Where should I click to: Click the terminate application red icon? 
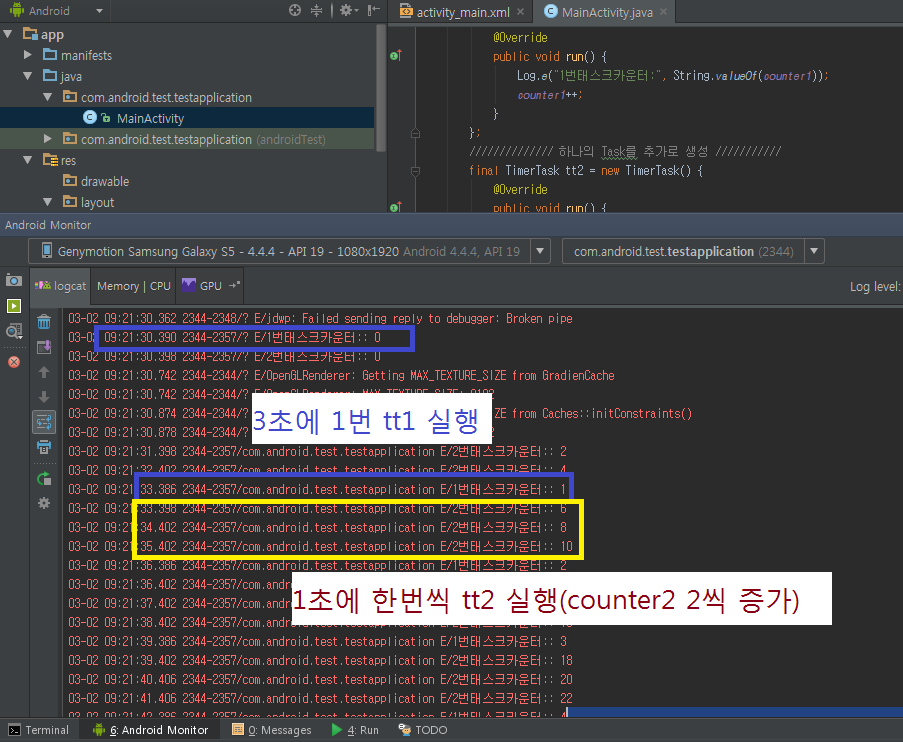[14, 362]
